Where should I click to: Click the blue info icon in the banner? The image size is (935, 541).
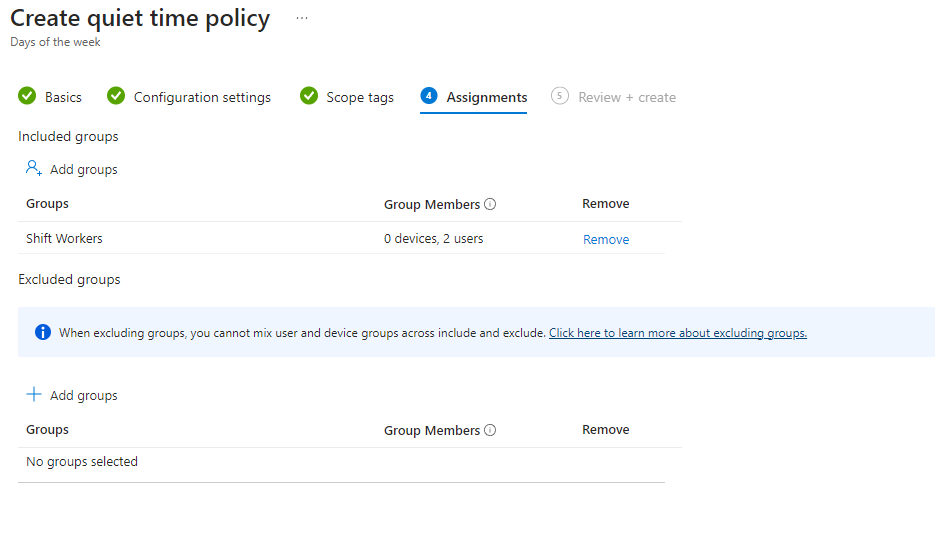click(43, 333)
